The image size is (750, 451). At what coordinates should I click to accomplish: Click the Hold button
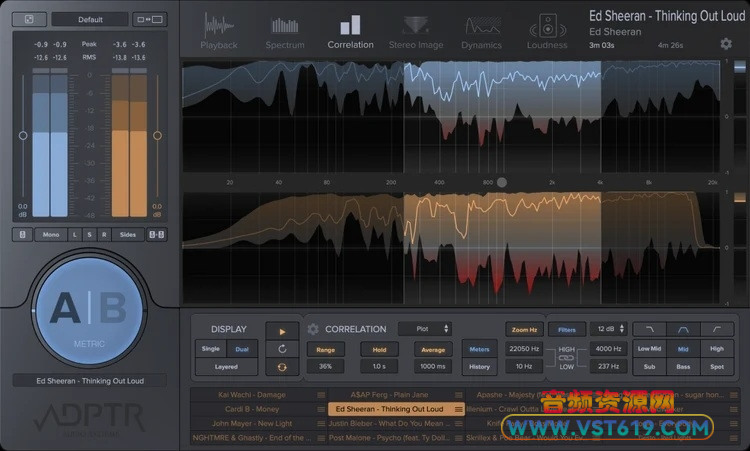(x=379, y=350)
